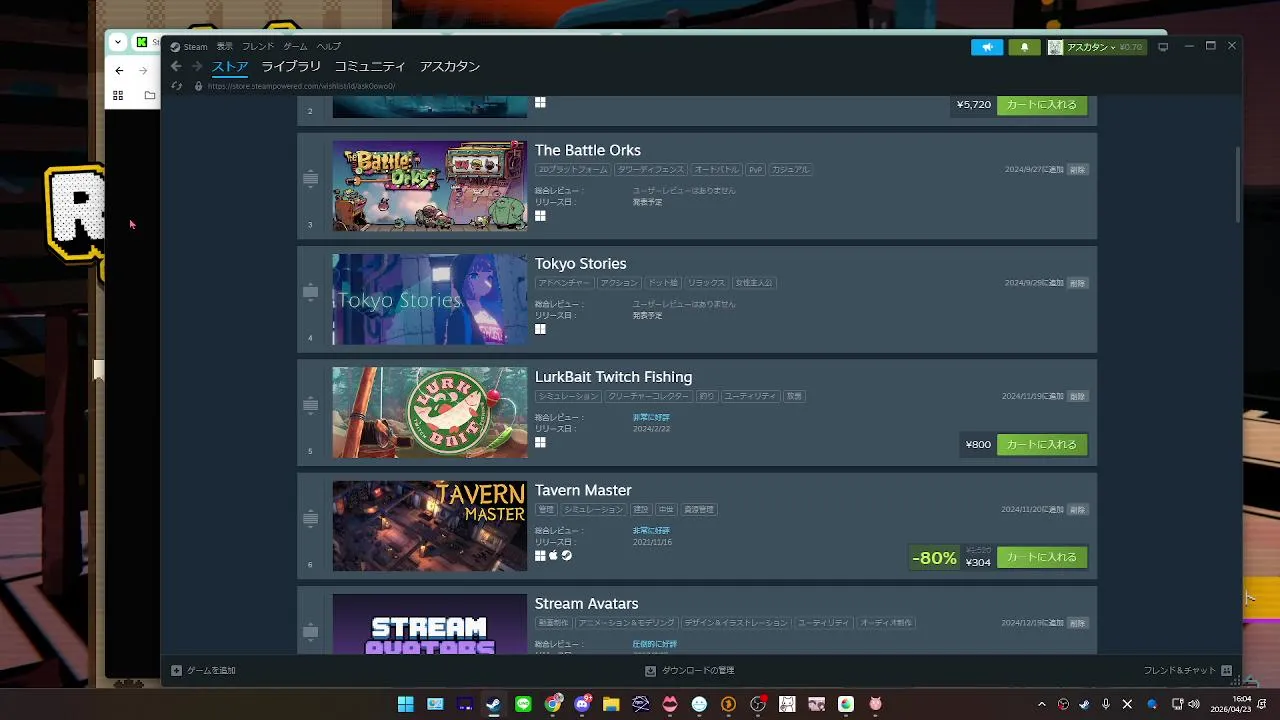The image size is (1280, 720).
Task: Grab the reorder handle for Tavern Master
Action: click(x=310, y=518)
